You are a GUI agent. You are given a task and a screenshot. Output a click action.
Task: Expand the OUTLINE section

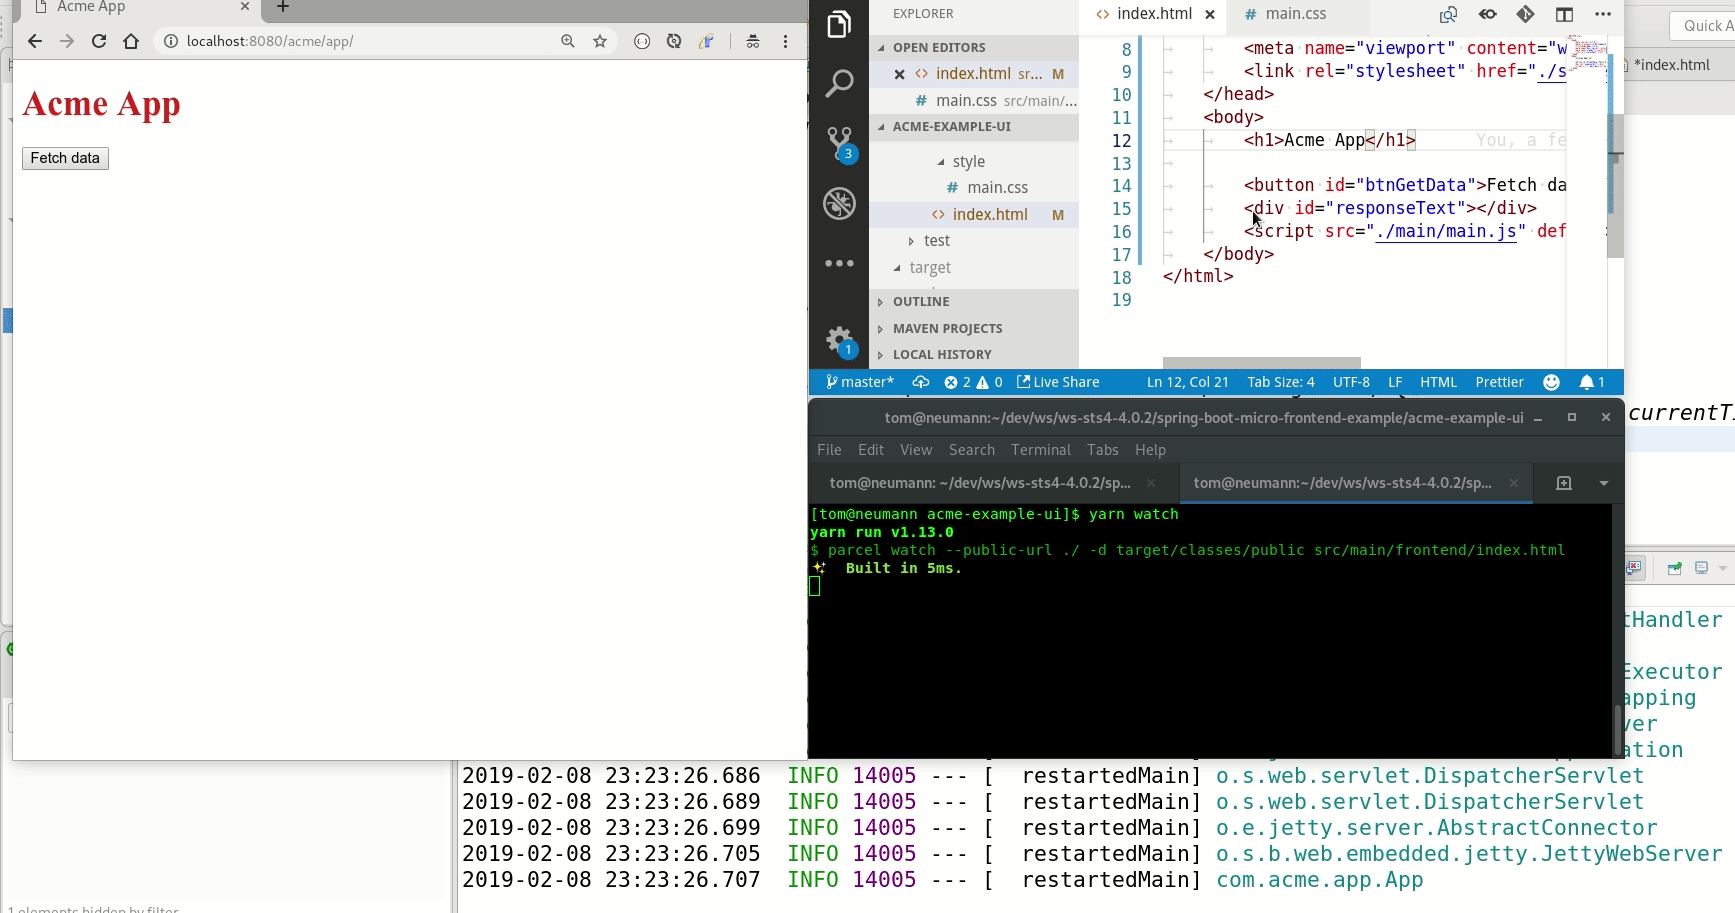(x=921, y=302)
